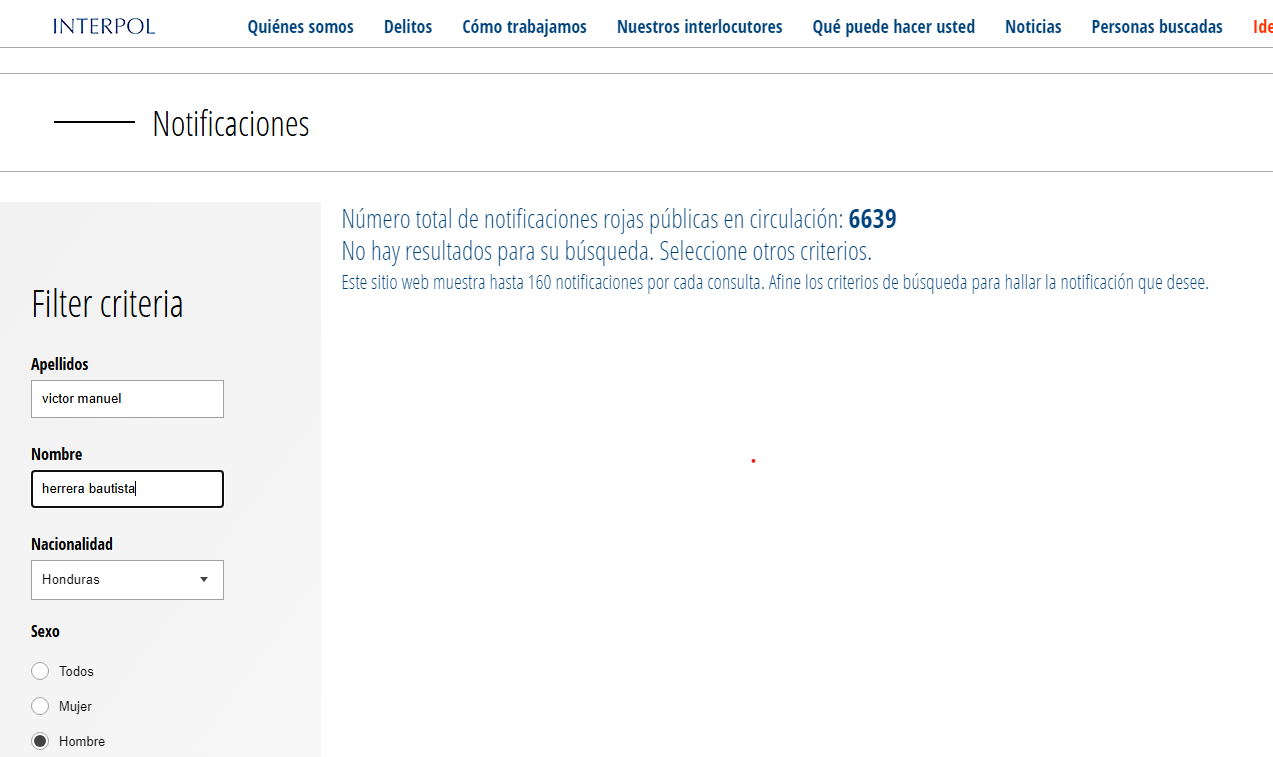Choose the Mujer radio option
Screen dimensions: 1273x757
[x=40, y=706]
